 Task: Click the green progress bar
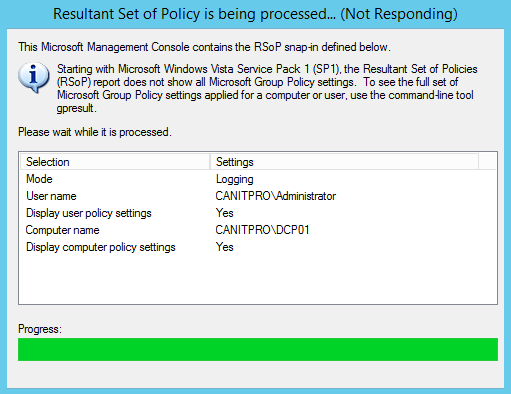coord(258,349)
